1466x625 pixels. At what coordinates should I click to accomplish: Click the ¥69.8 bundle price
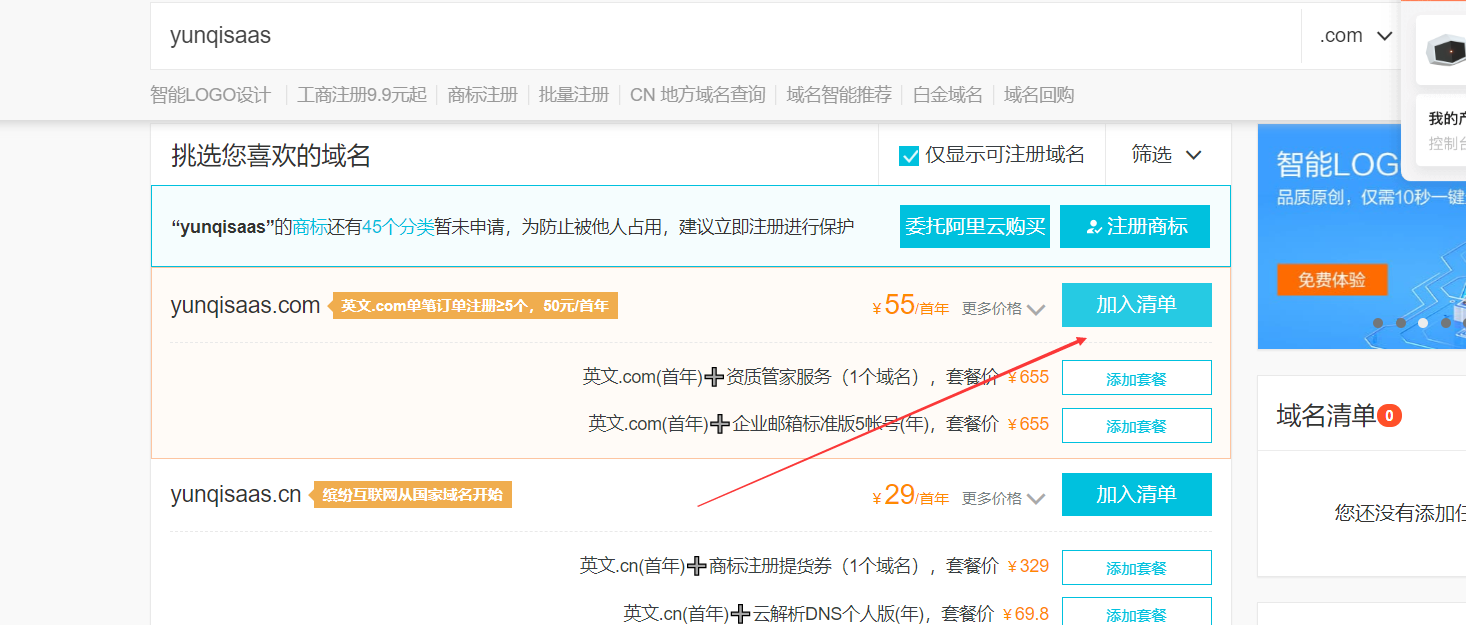coord(1025,613)
